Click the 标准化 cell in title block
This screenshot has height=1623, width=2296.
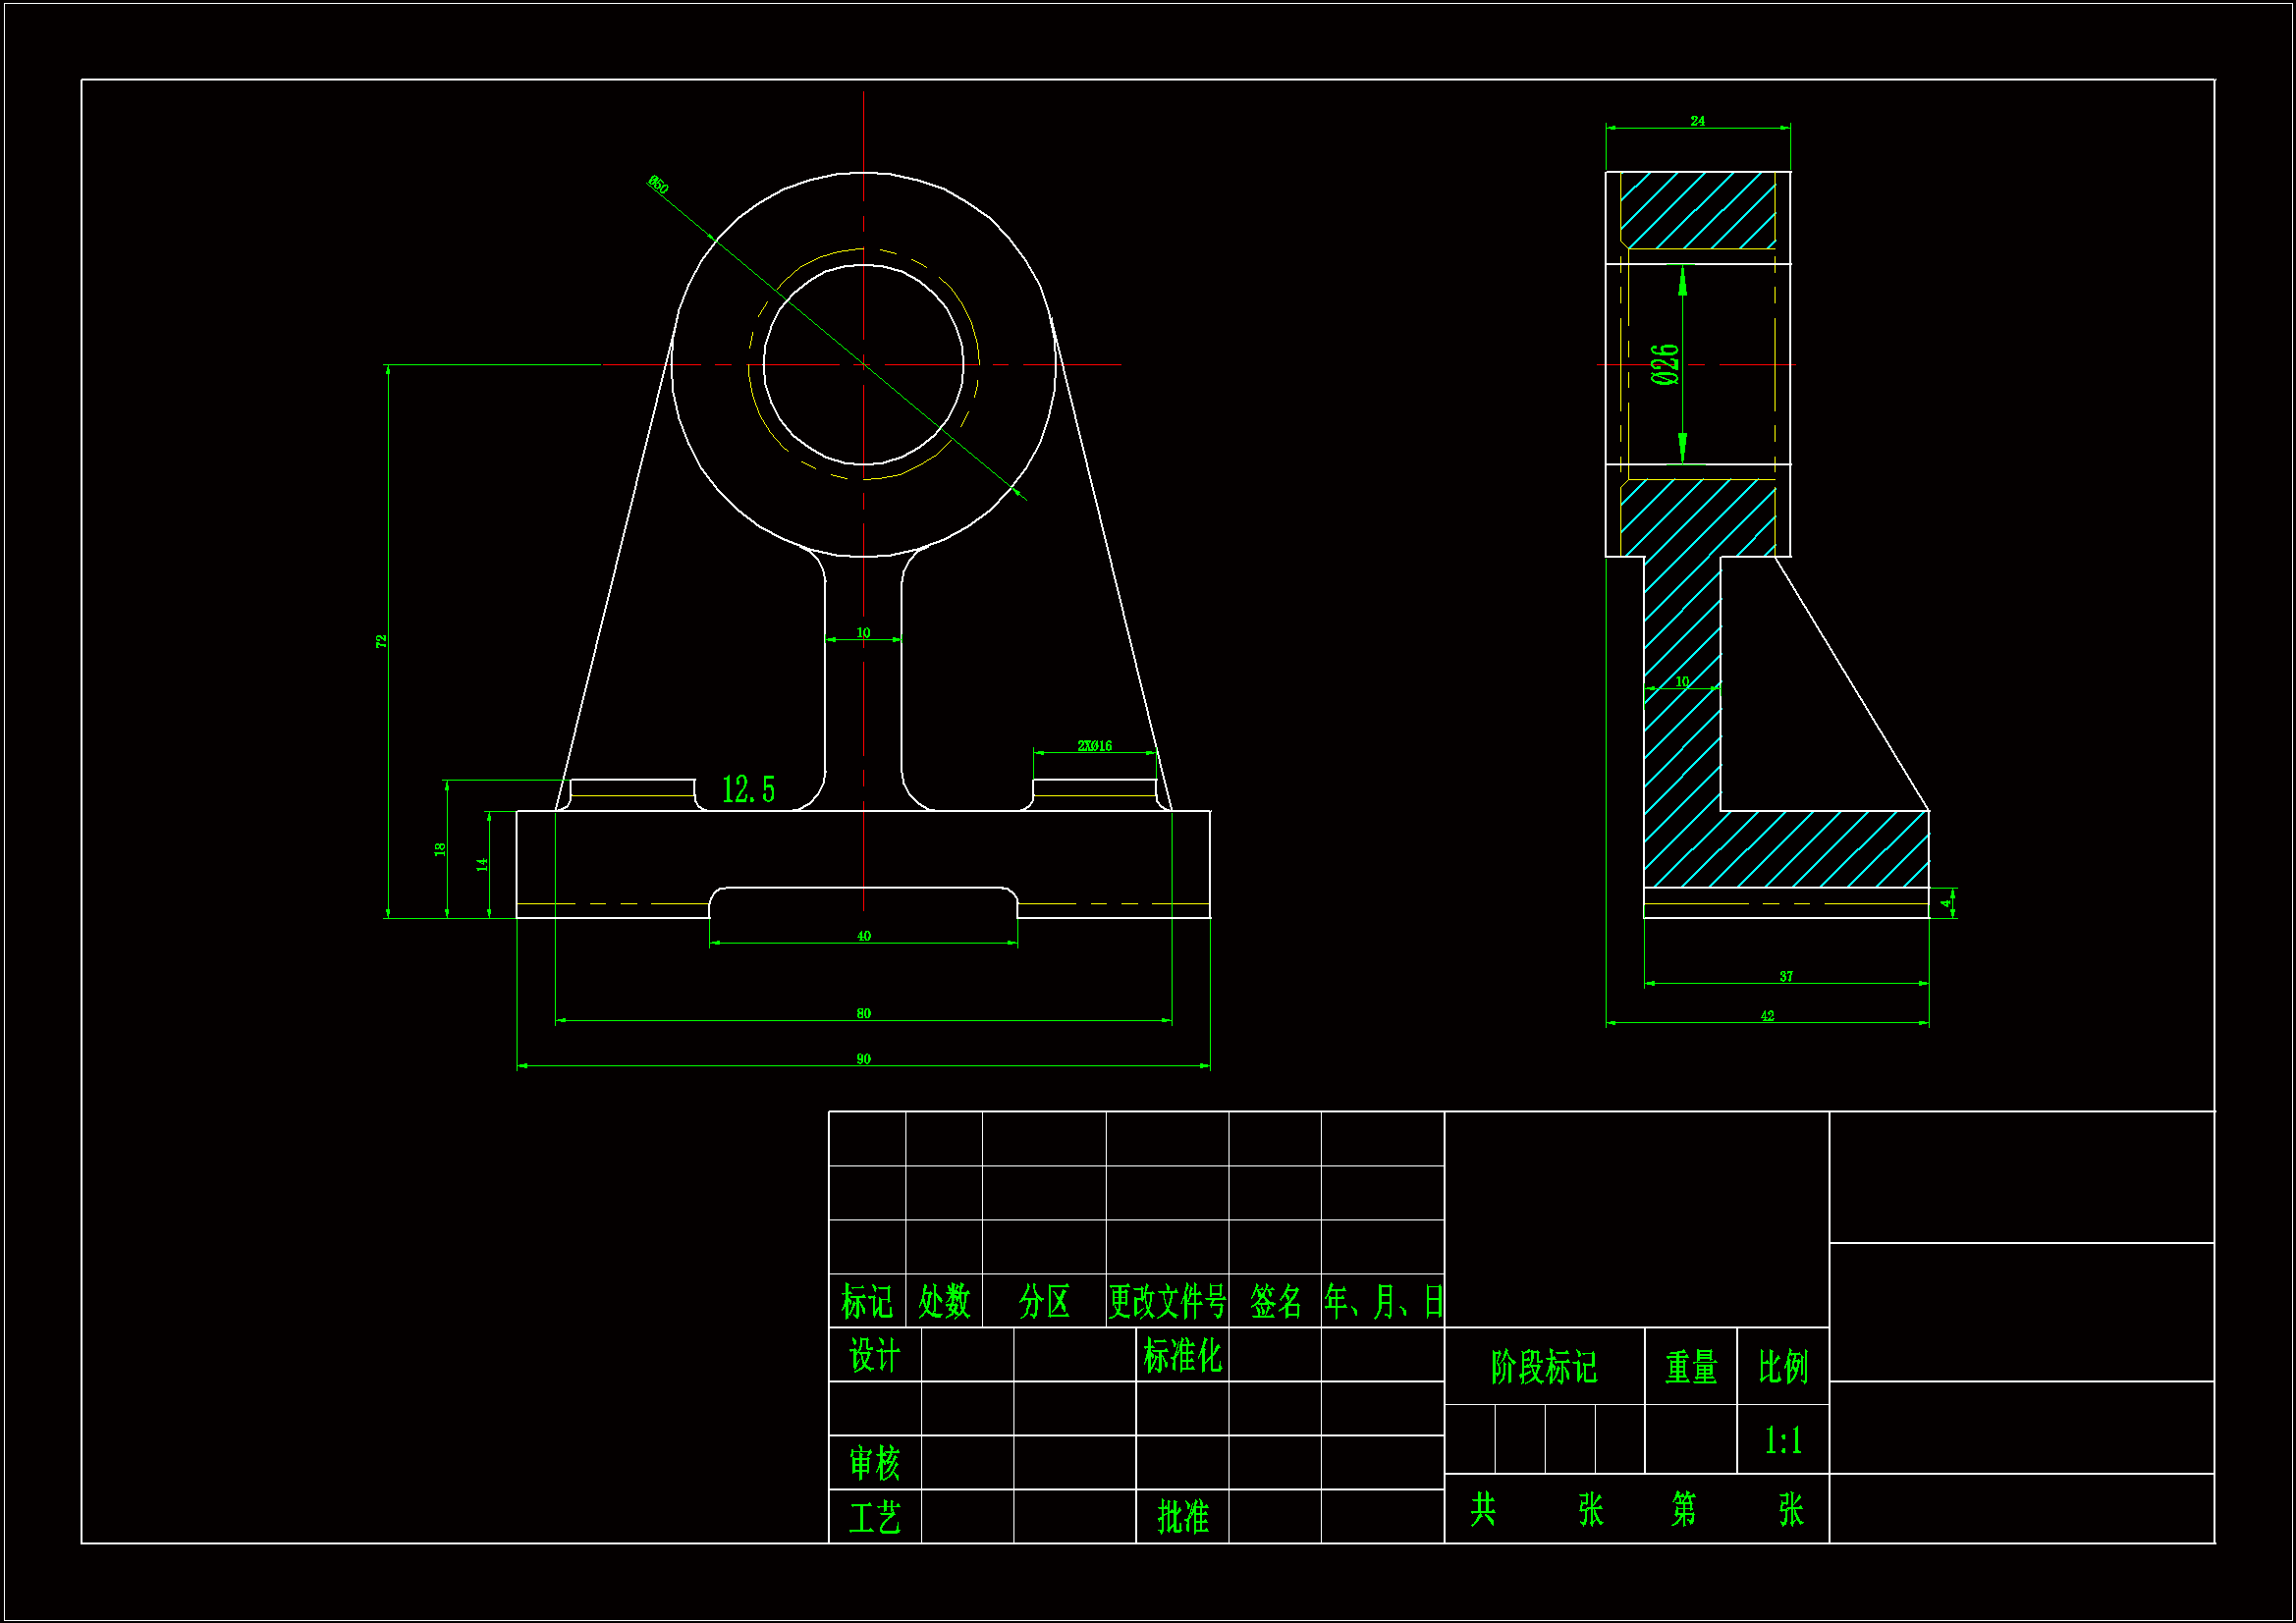tap(1182, 1357)
